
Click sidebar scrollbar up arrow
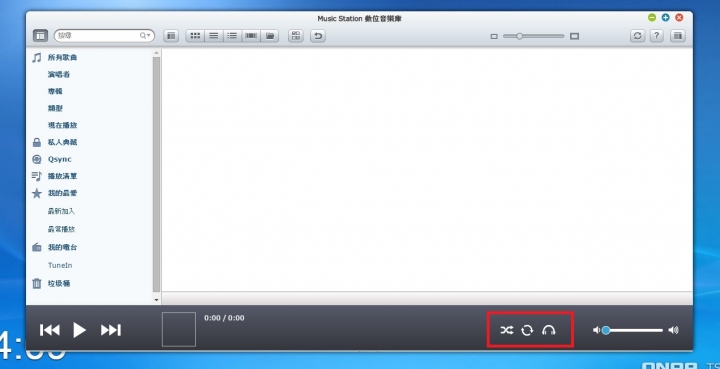(x=157, y=53)
